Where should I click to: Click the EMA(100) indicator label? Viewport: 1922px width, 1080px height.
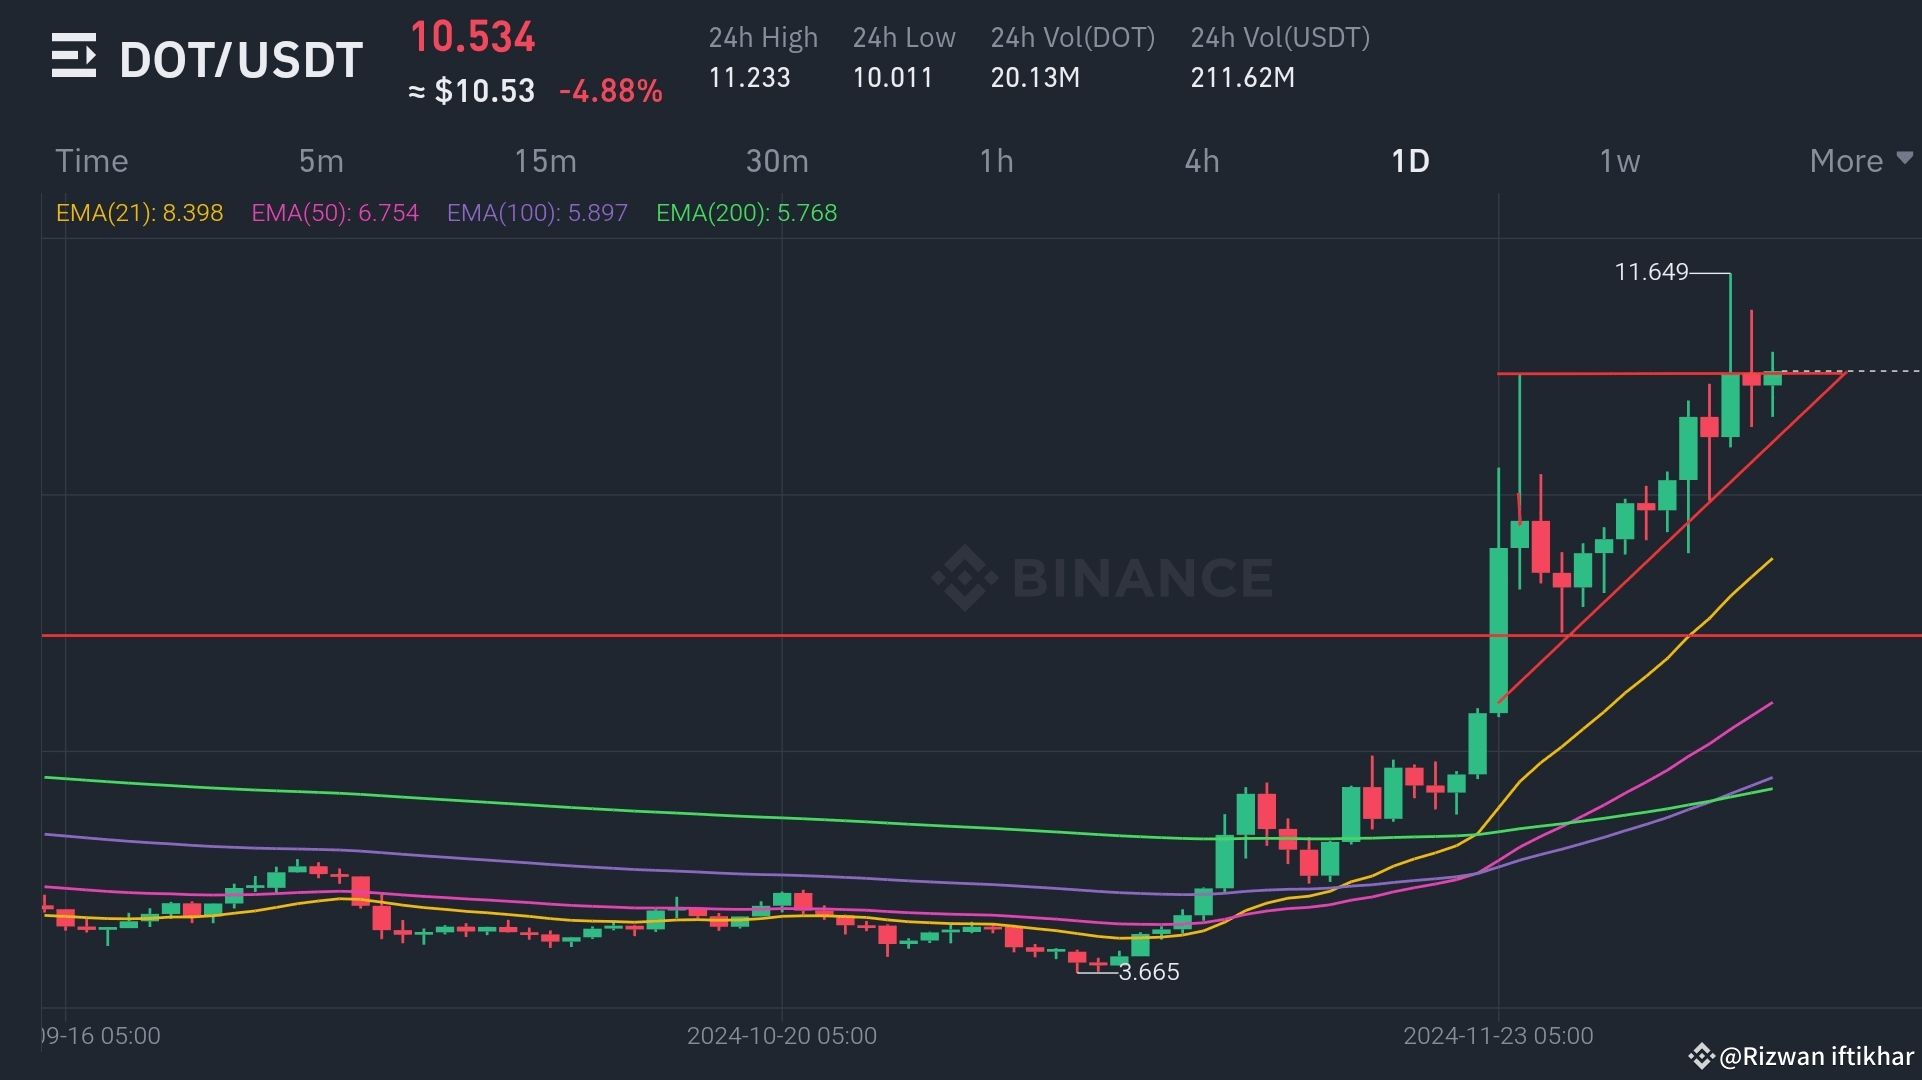(x=537, y=213)
